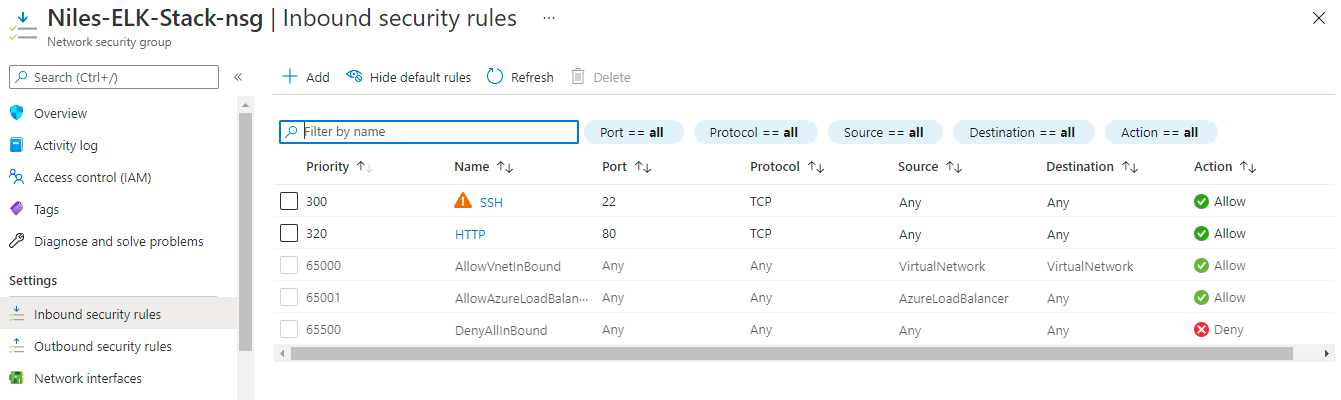Click the Tags icon in sidebar
1341x400 pixels.
16,209
